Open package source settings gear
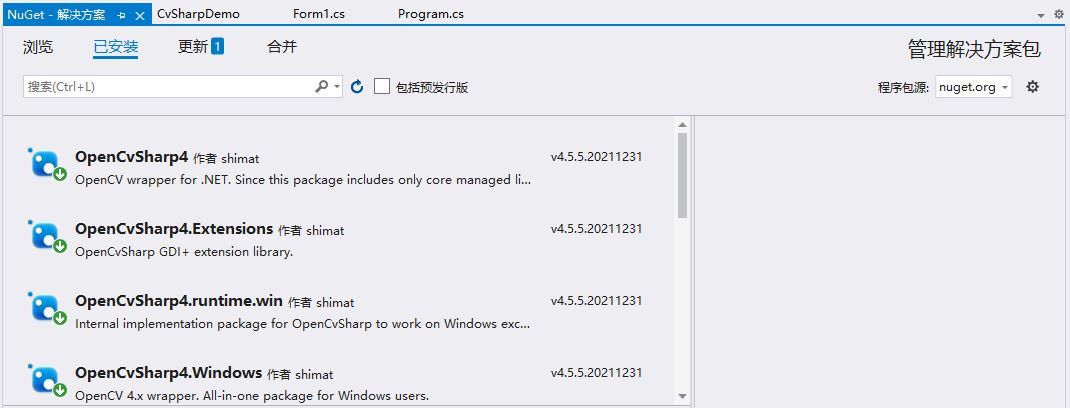This screenshot has height=408, width=1070. pos(1032,87)
